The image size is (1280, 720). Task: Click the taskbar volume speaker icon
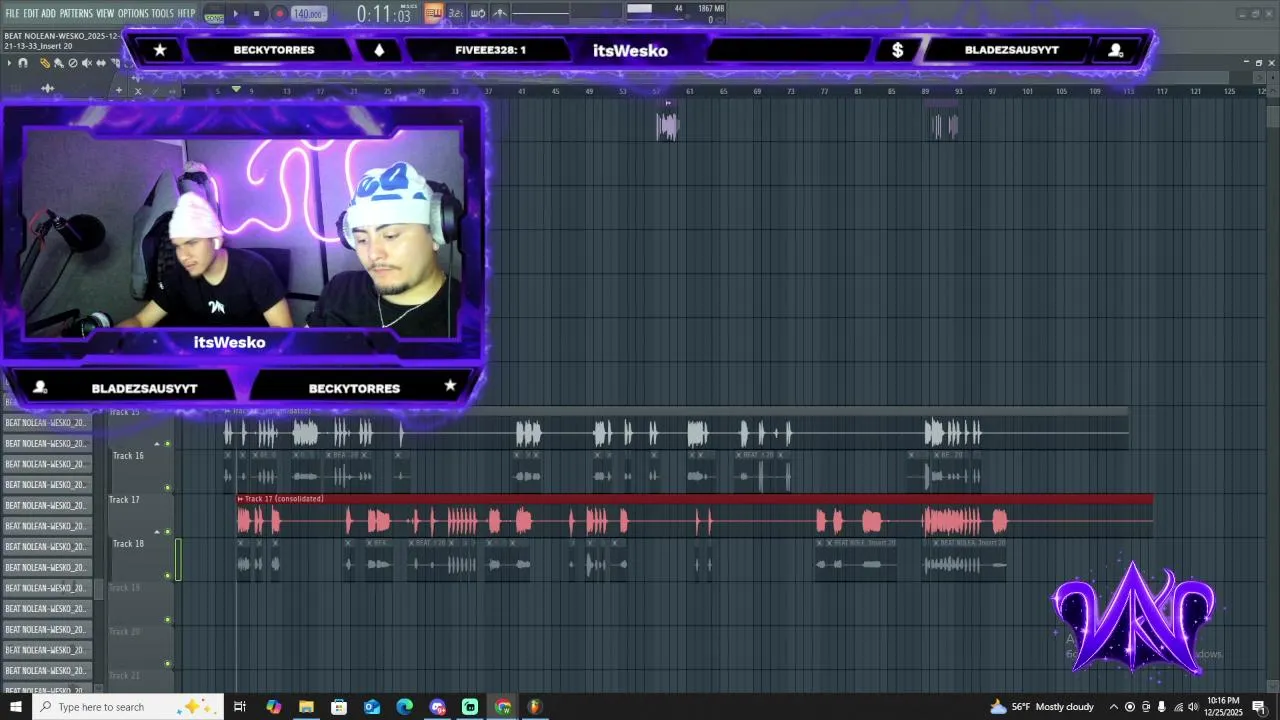pos(1193,707)
